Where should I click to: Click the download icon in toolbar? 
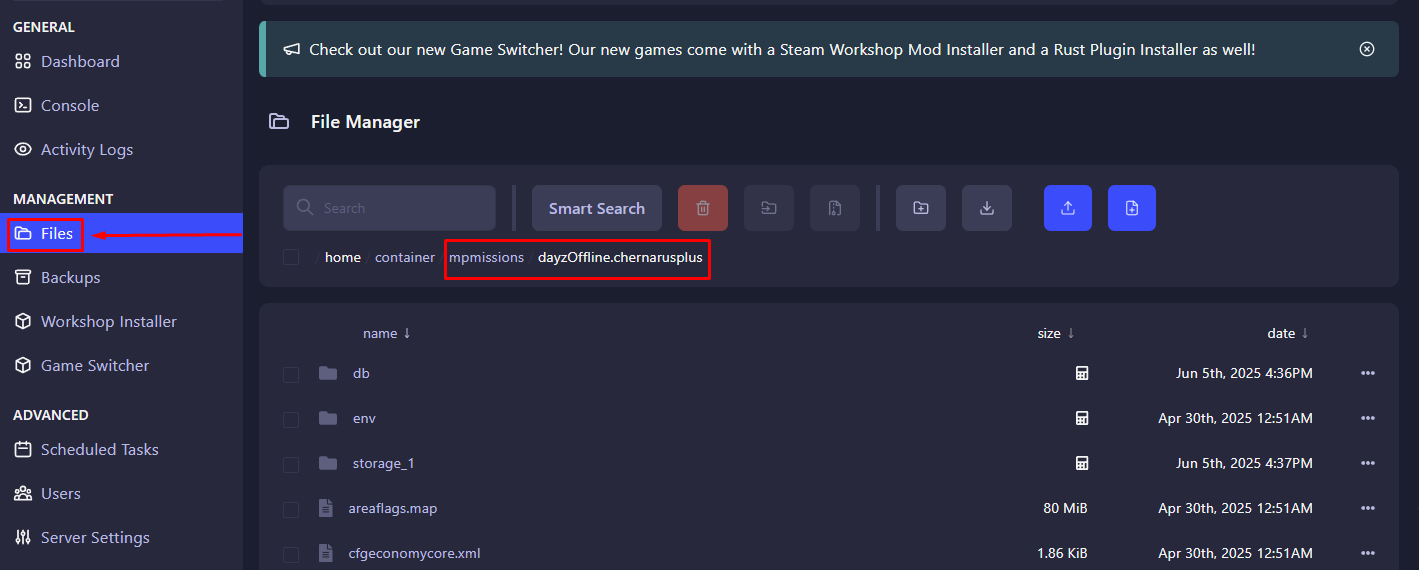pos(987,208)
